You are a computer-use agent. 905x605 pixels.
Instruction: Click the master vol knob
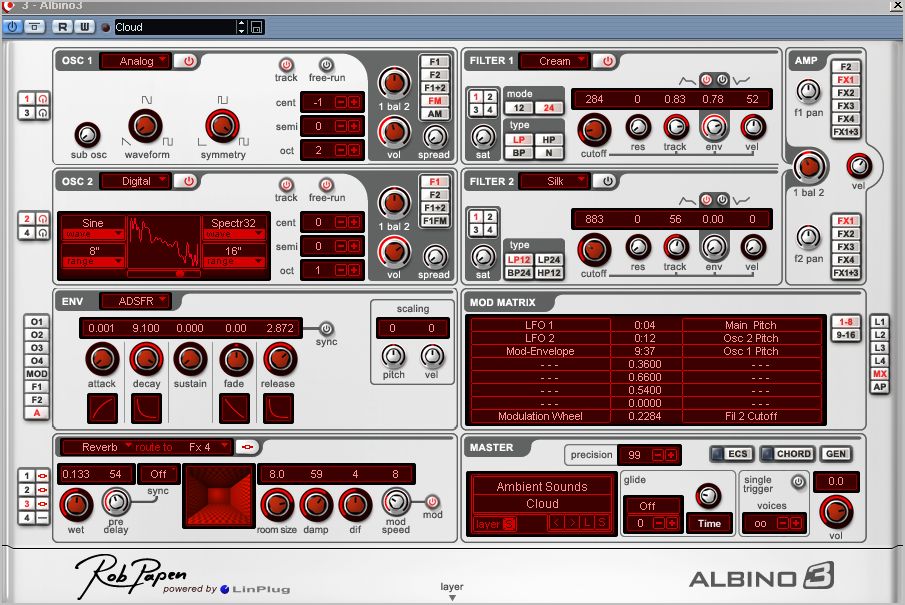coord(836,512)
